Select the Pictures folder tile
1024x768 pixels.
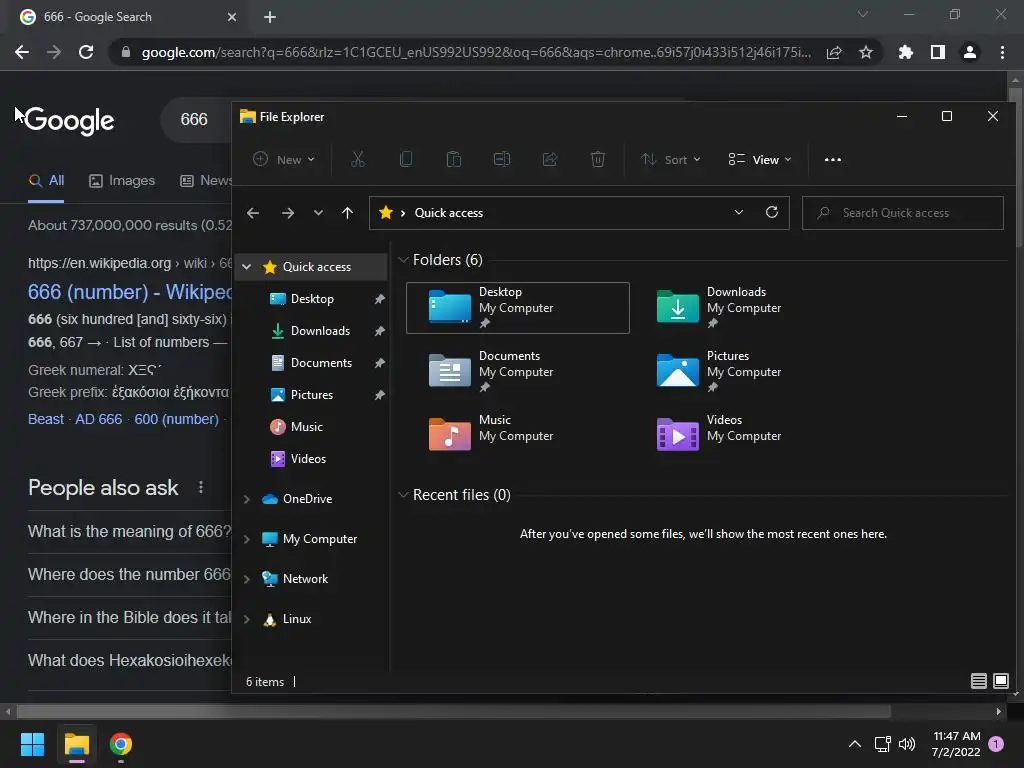tap(746, 372)
